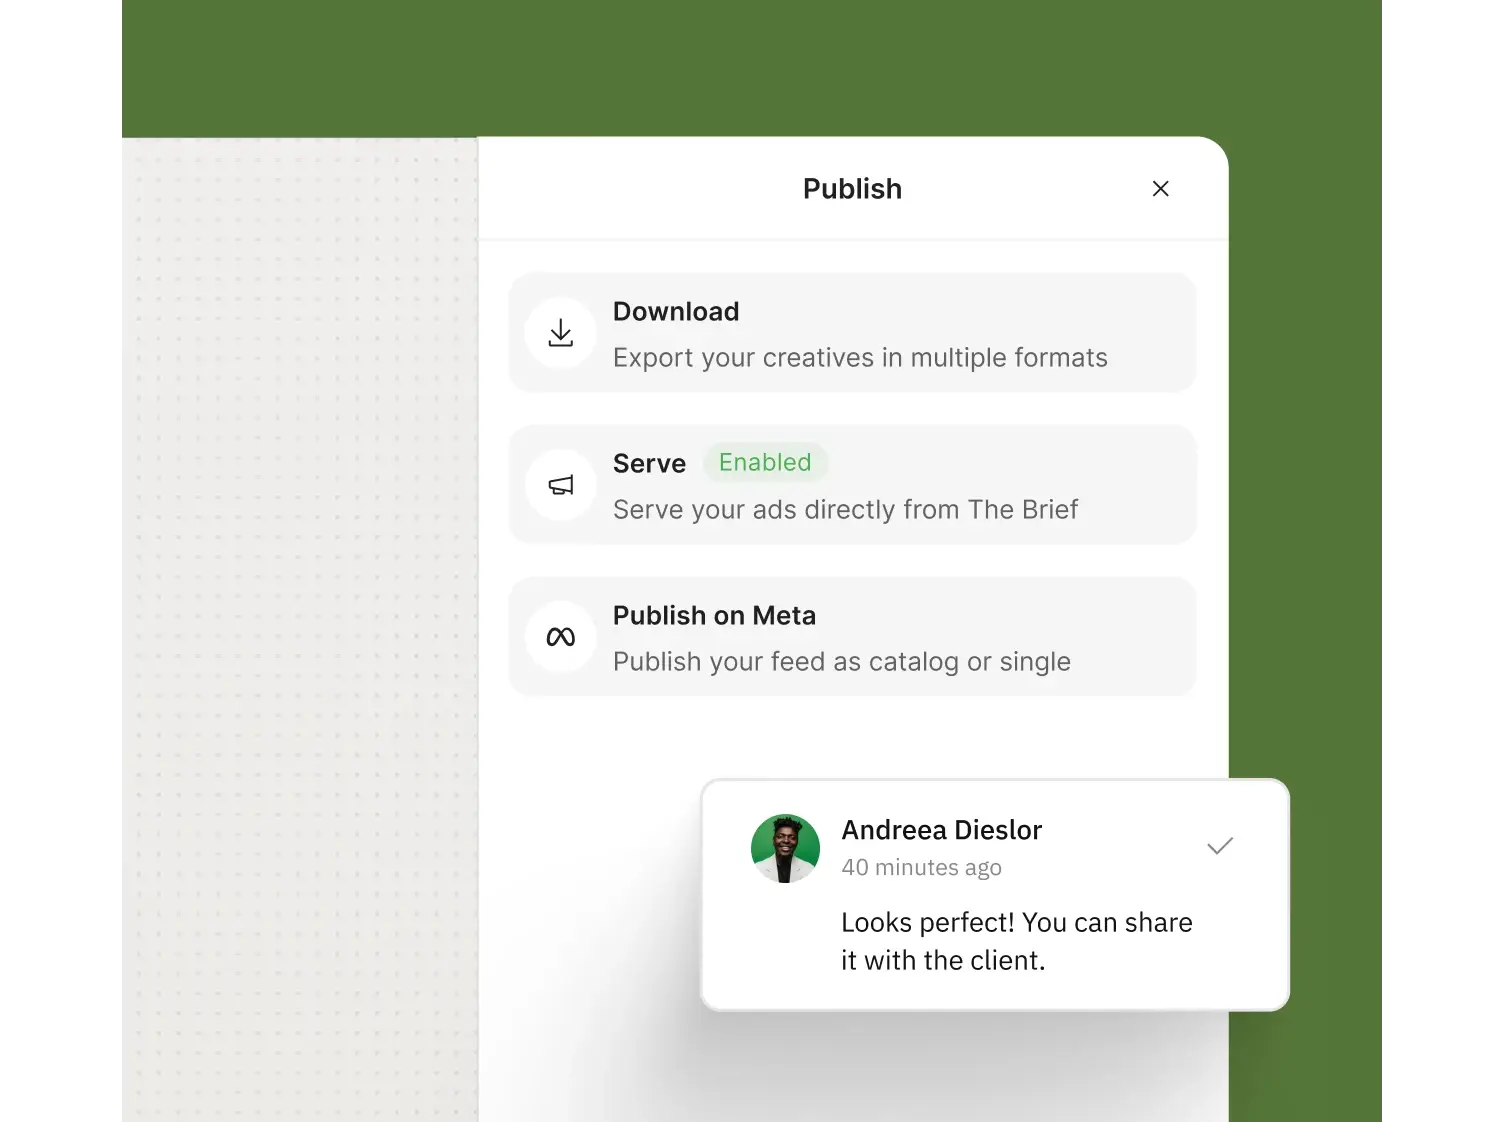This screenshot has width=1504, height=1122.
Task: Click 'Publish your feed as catalog or single'
Action: 842,662
